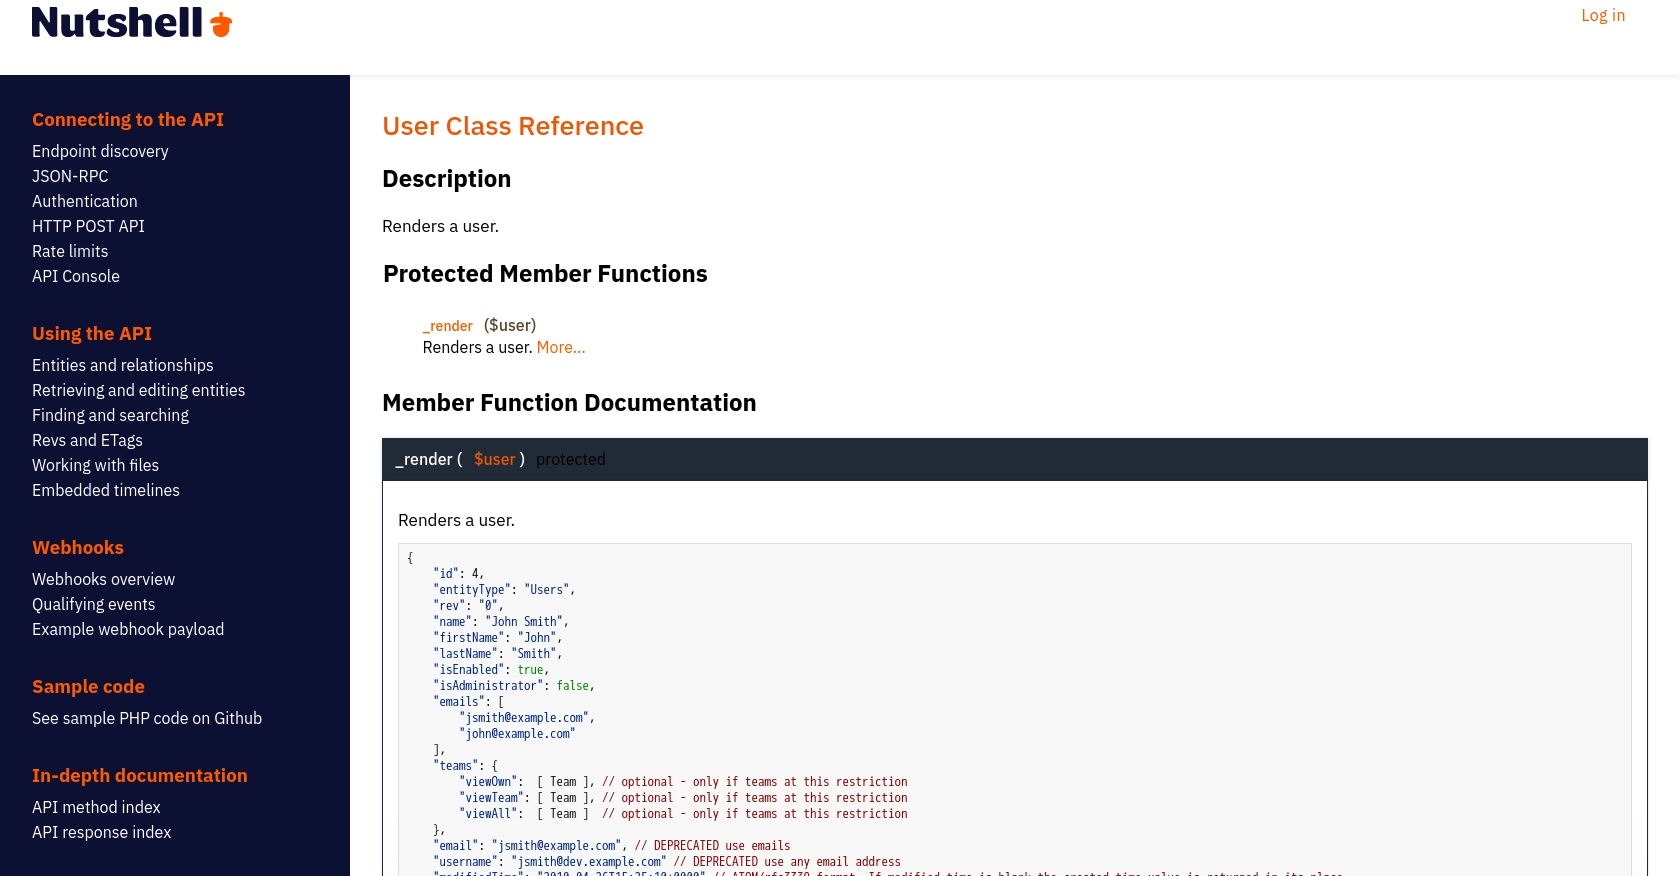The width and height of the screenshot is (1680, 876).
Task: Open HTTP POST API page
Action: point(88,226)
